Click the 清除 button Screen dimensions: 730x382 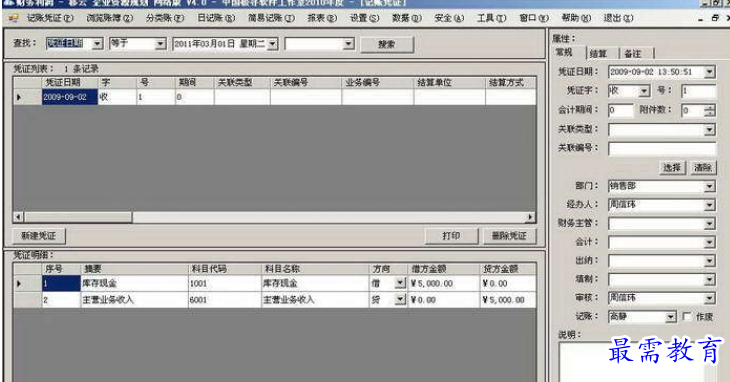click(703, 168)
